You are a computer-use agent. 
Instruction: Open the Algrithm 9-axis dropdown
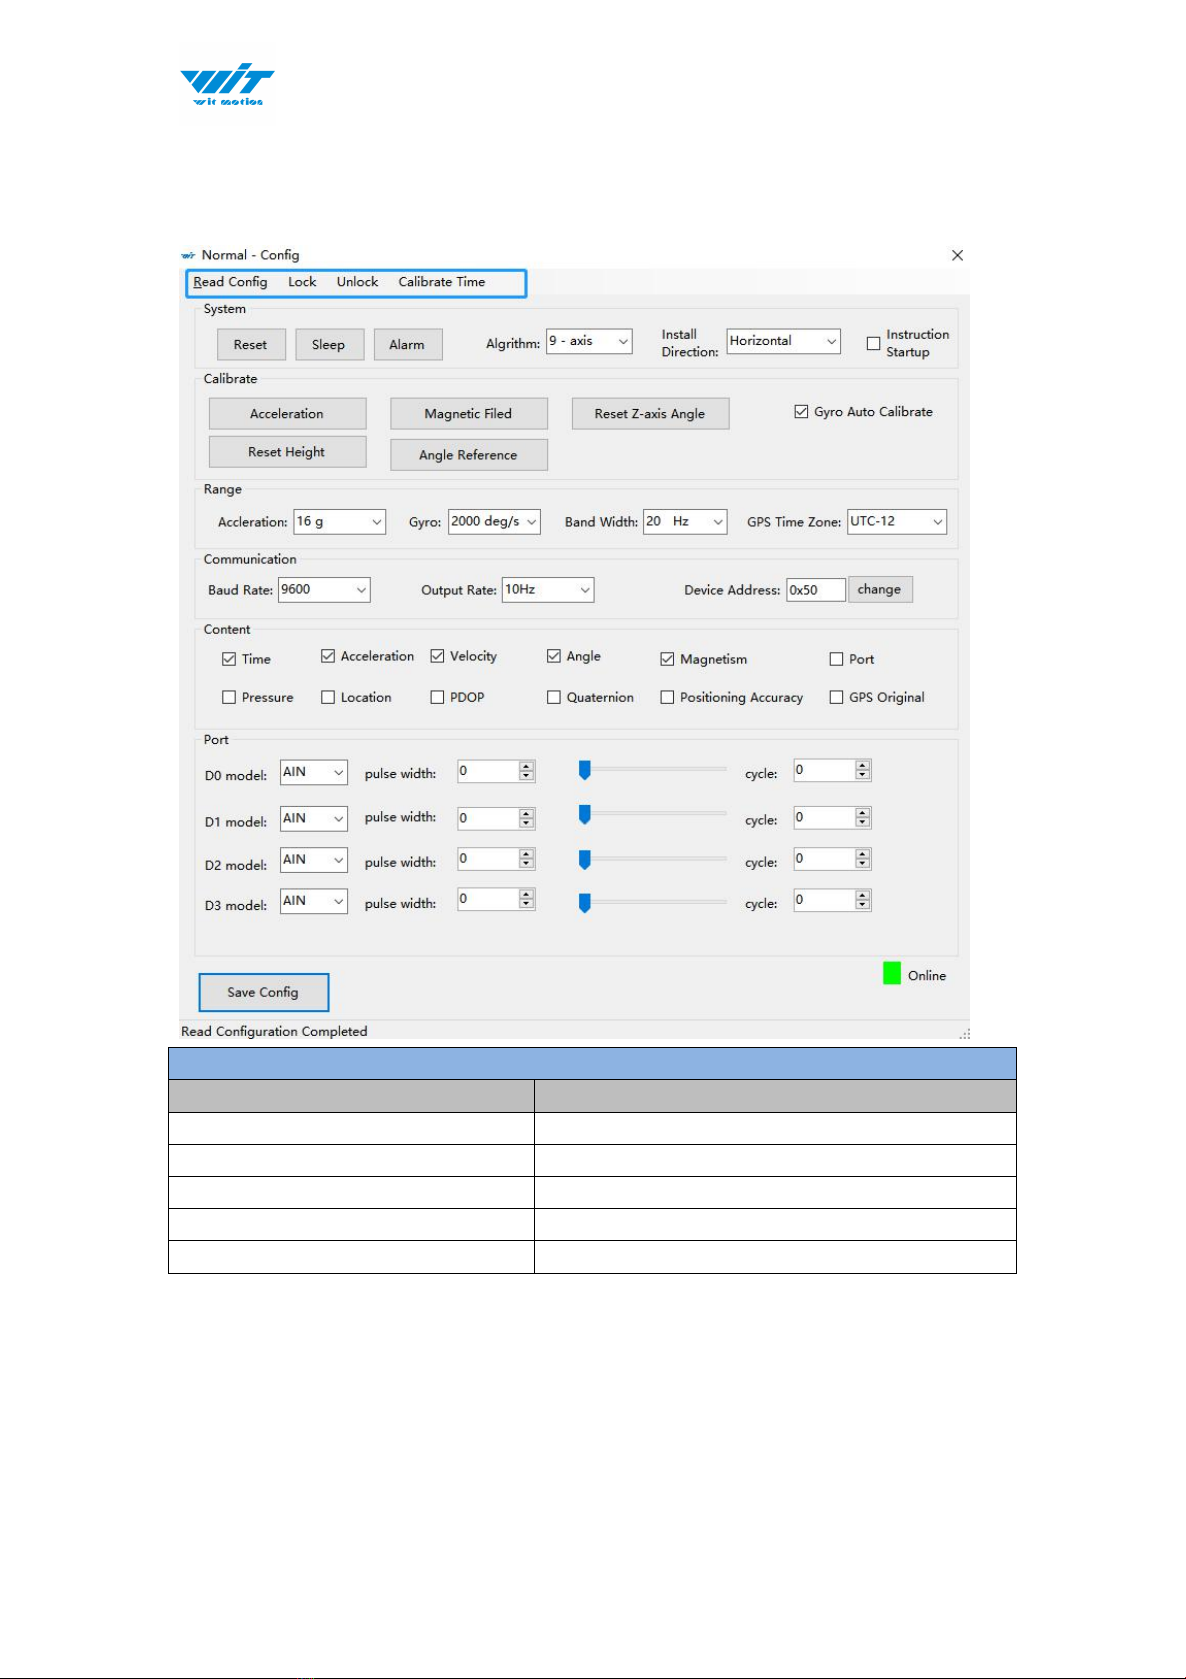pyautogui.click(x=589, y=341)
